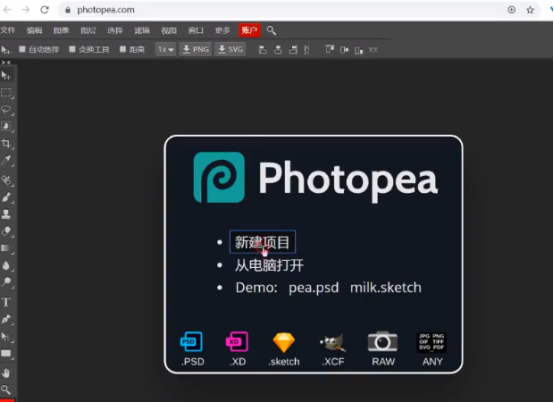Click the ANY formats icon
The image size is (554, 403).
point(432,342)
